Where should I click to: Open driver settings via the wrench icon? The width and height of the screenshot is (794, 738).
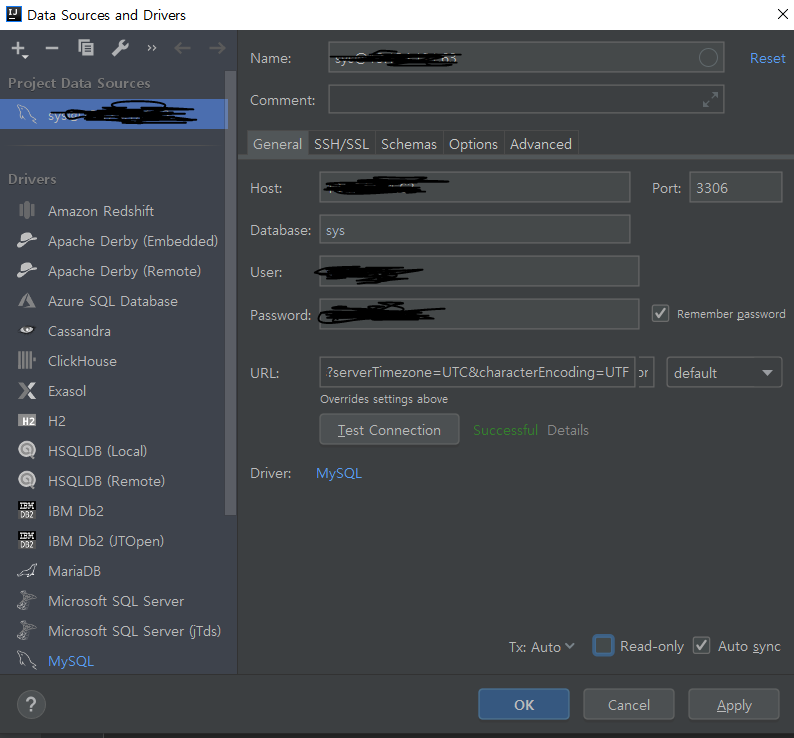tap(120, 48)
